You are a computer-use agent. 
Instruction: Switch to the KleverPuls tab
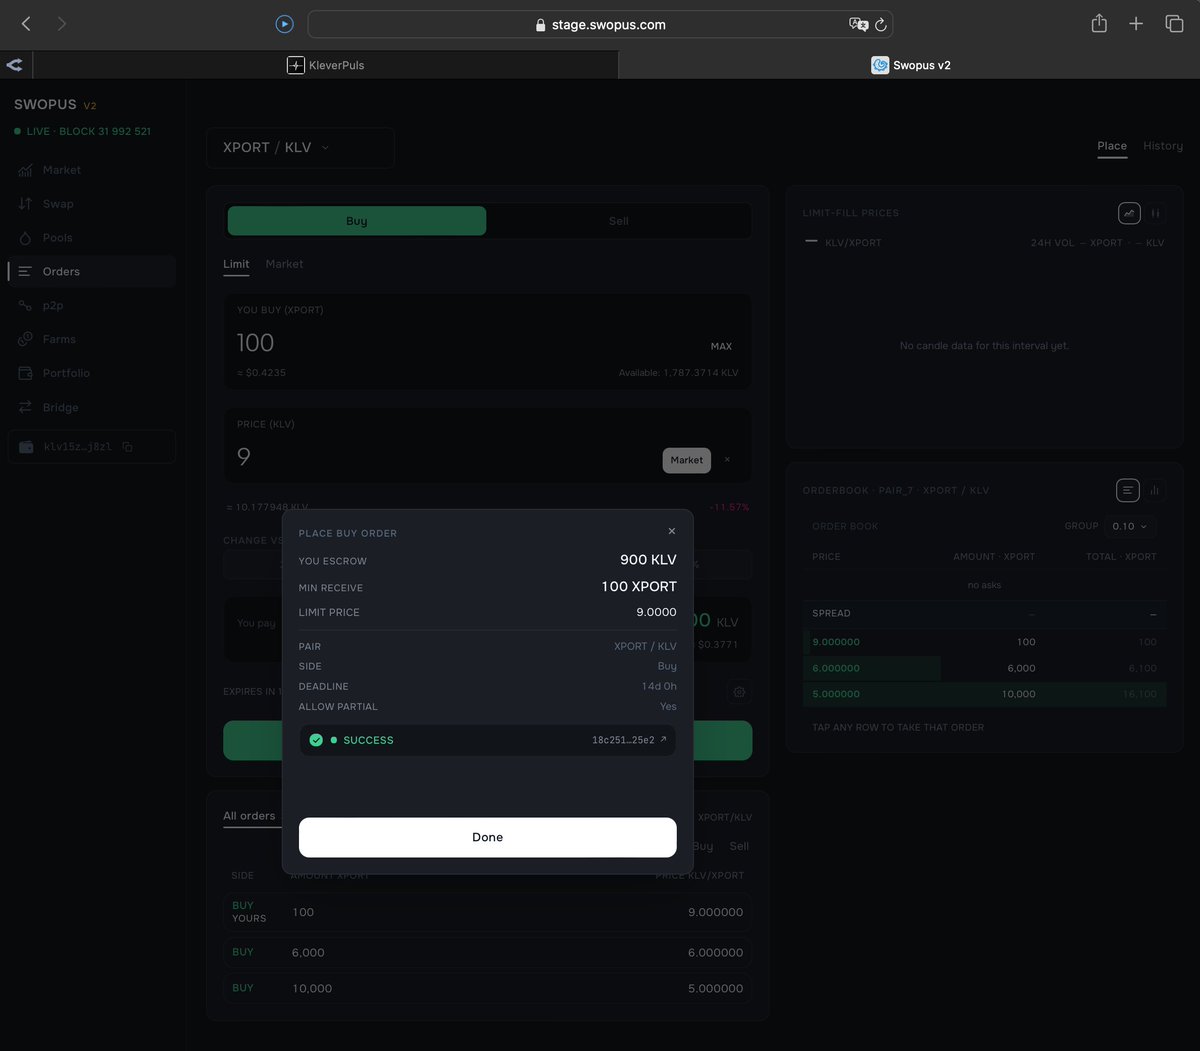click(x=326, y=65)
